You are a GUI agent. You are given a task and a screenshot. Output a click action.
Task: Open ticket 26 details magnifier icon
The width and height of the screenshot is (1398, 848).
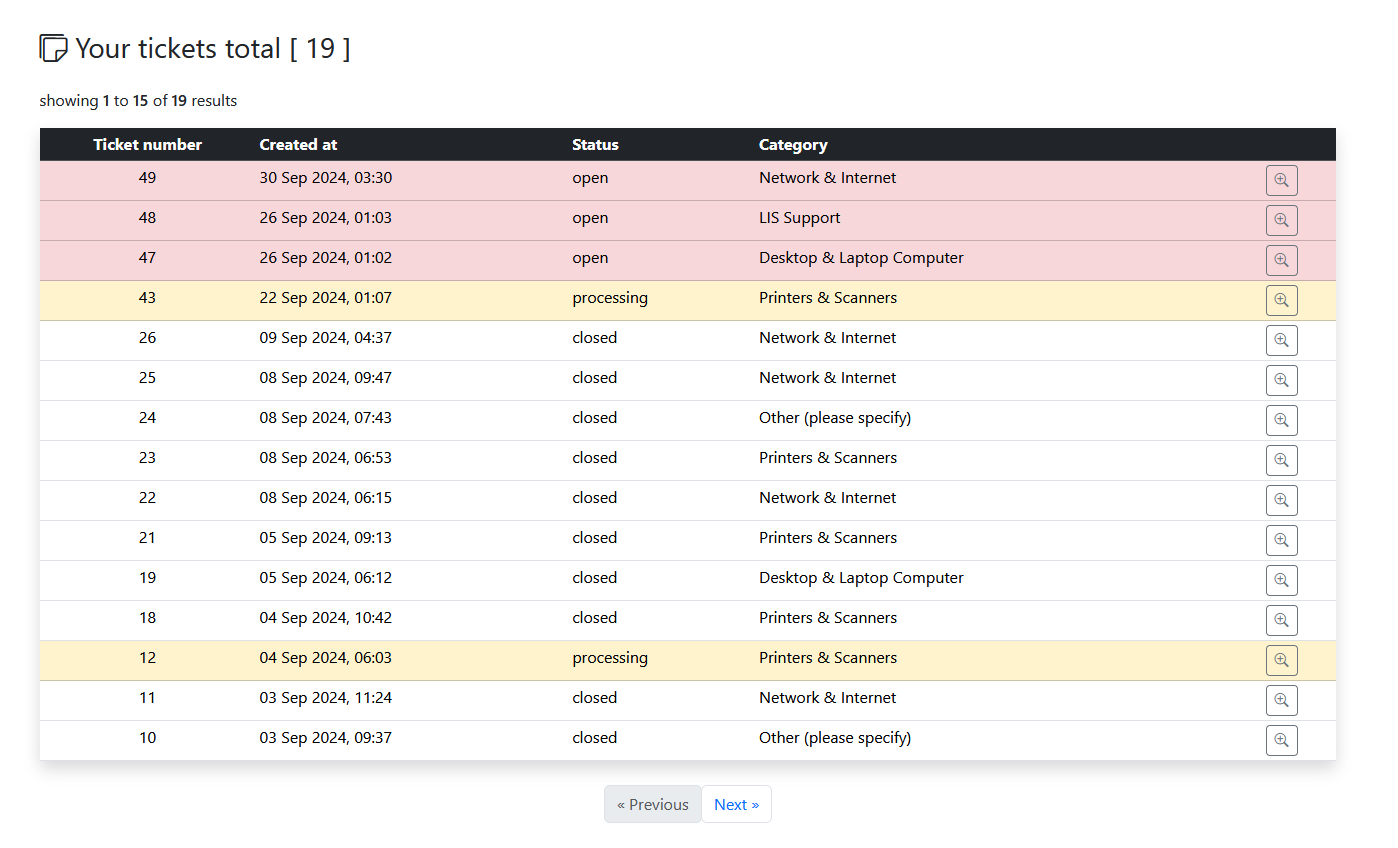1281,340
